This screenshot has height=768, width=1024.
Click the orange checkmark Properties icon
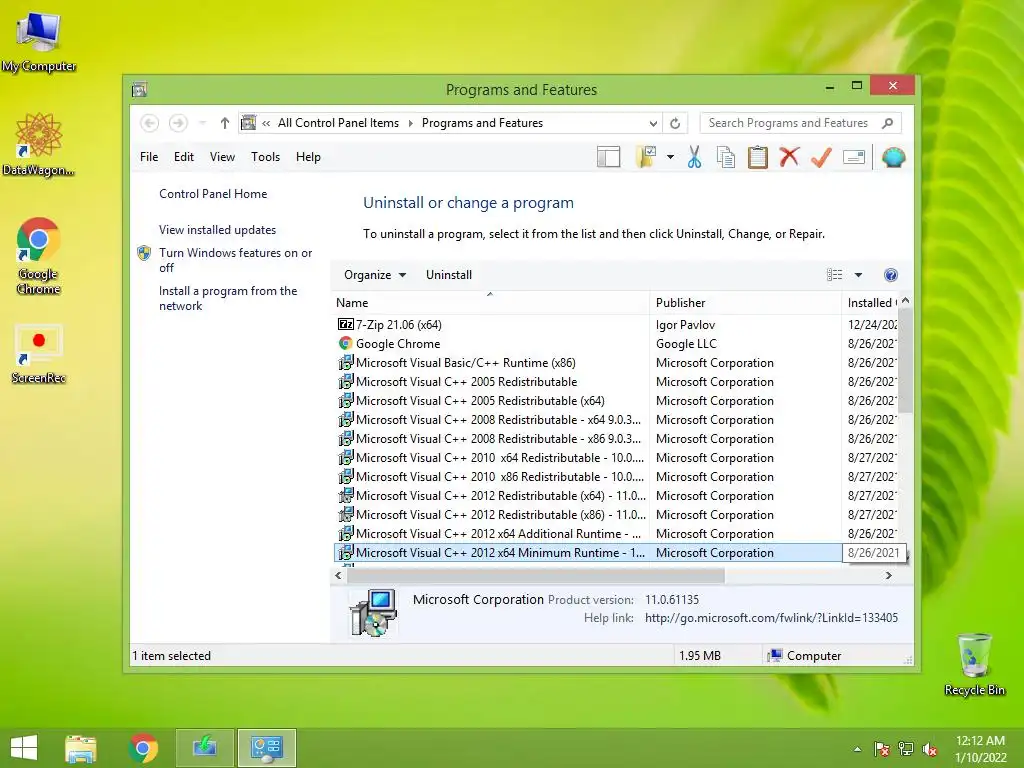tap(821, 157)
